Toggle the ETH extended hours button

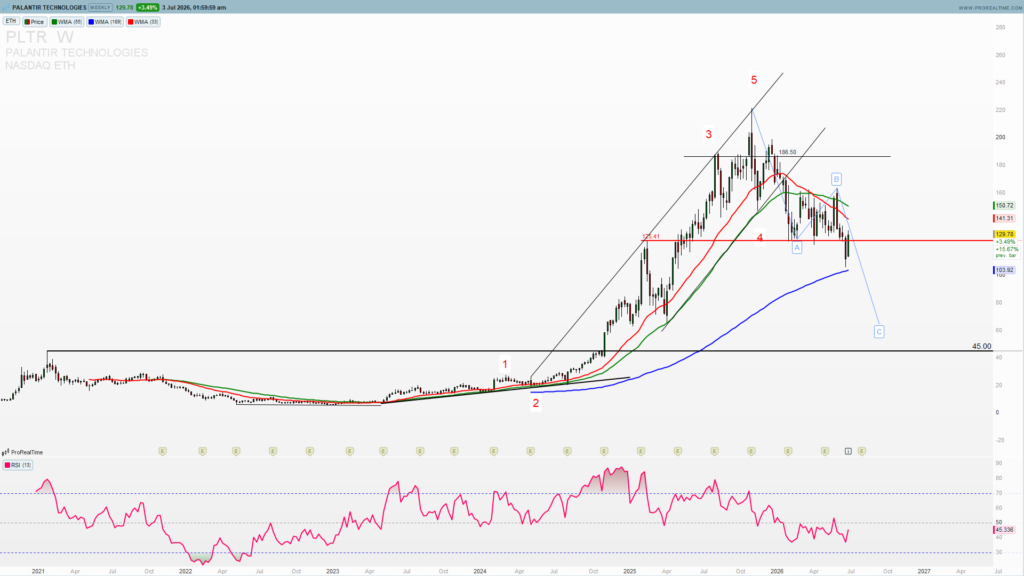11,22
